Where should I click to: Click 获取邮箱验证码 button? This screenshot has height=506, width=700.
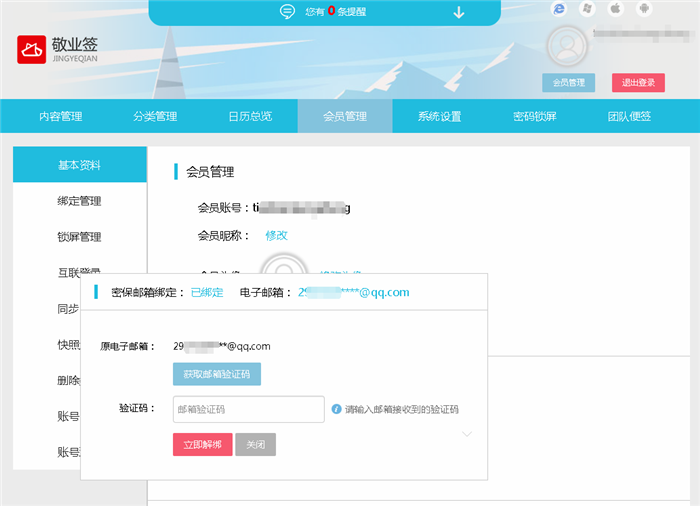click(217, 374)
